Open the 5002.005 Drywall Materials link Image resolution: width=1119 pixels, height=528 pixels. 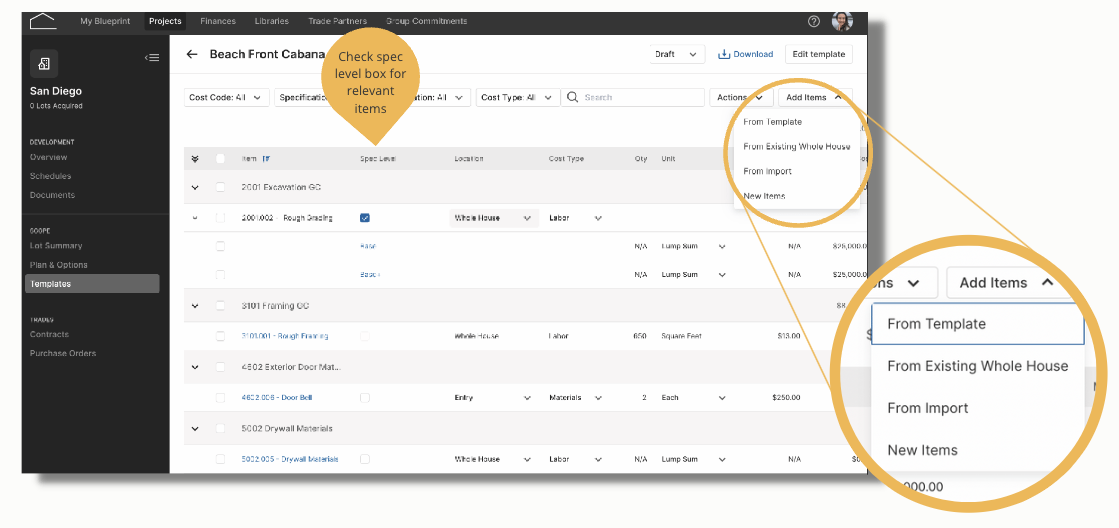click(290, 460)
